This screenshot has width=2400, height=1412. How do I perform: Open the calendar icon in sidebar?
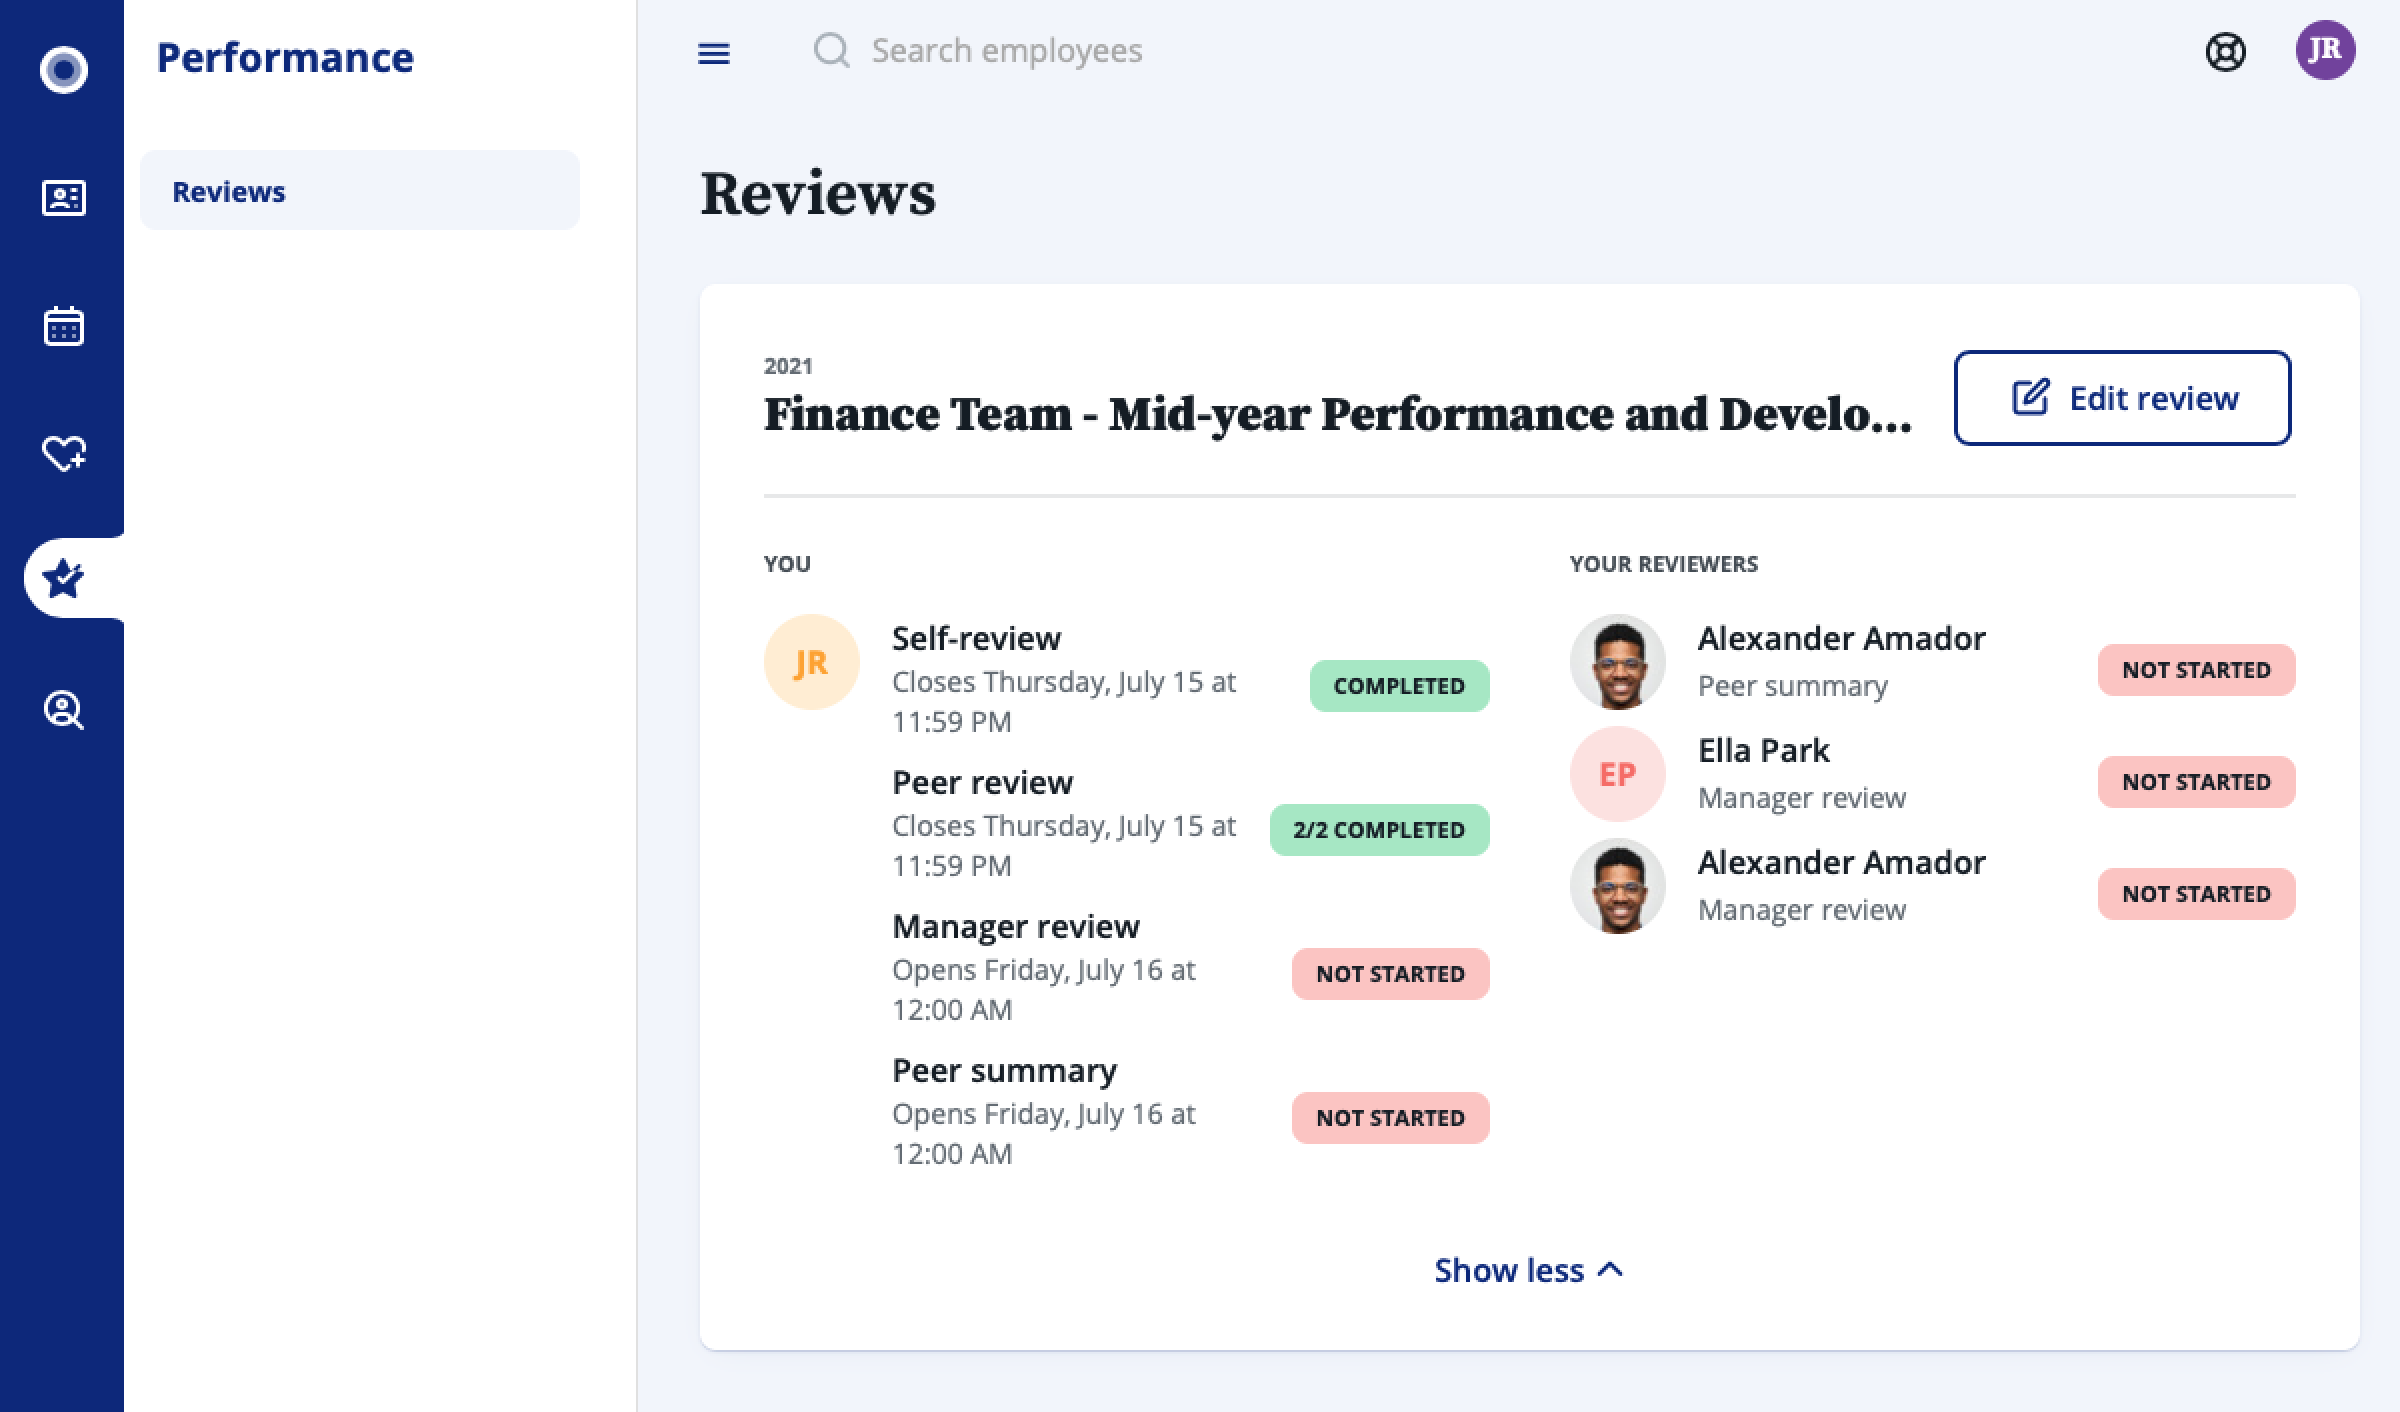pos(63,326)
